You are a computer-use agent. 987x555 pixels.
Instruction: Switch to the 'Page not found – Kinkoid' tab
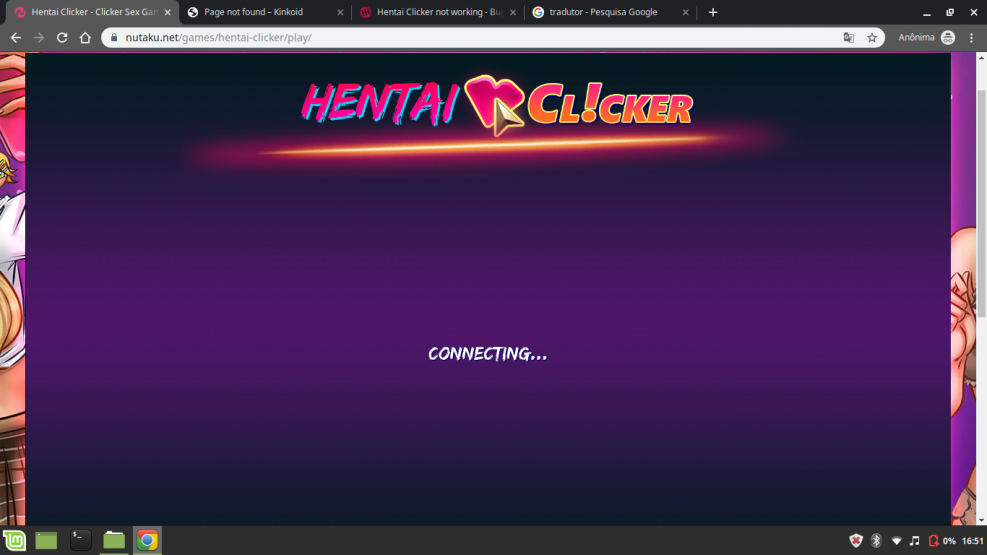click(x=254, y=12)
